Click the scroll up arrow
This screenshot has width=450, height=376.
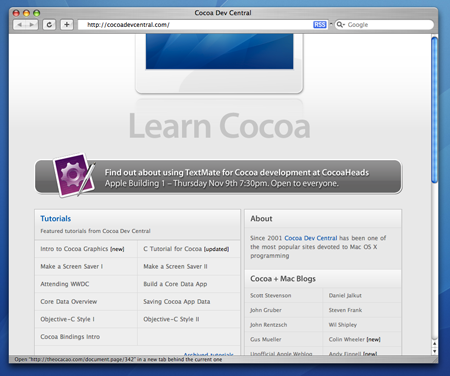tap(434, 343)
